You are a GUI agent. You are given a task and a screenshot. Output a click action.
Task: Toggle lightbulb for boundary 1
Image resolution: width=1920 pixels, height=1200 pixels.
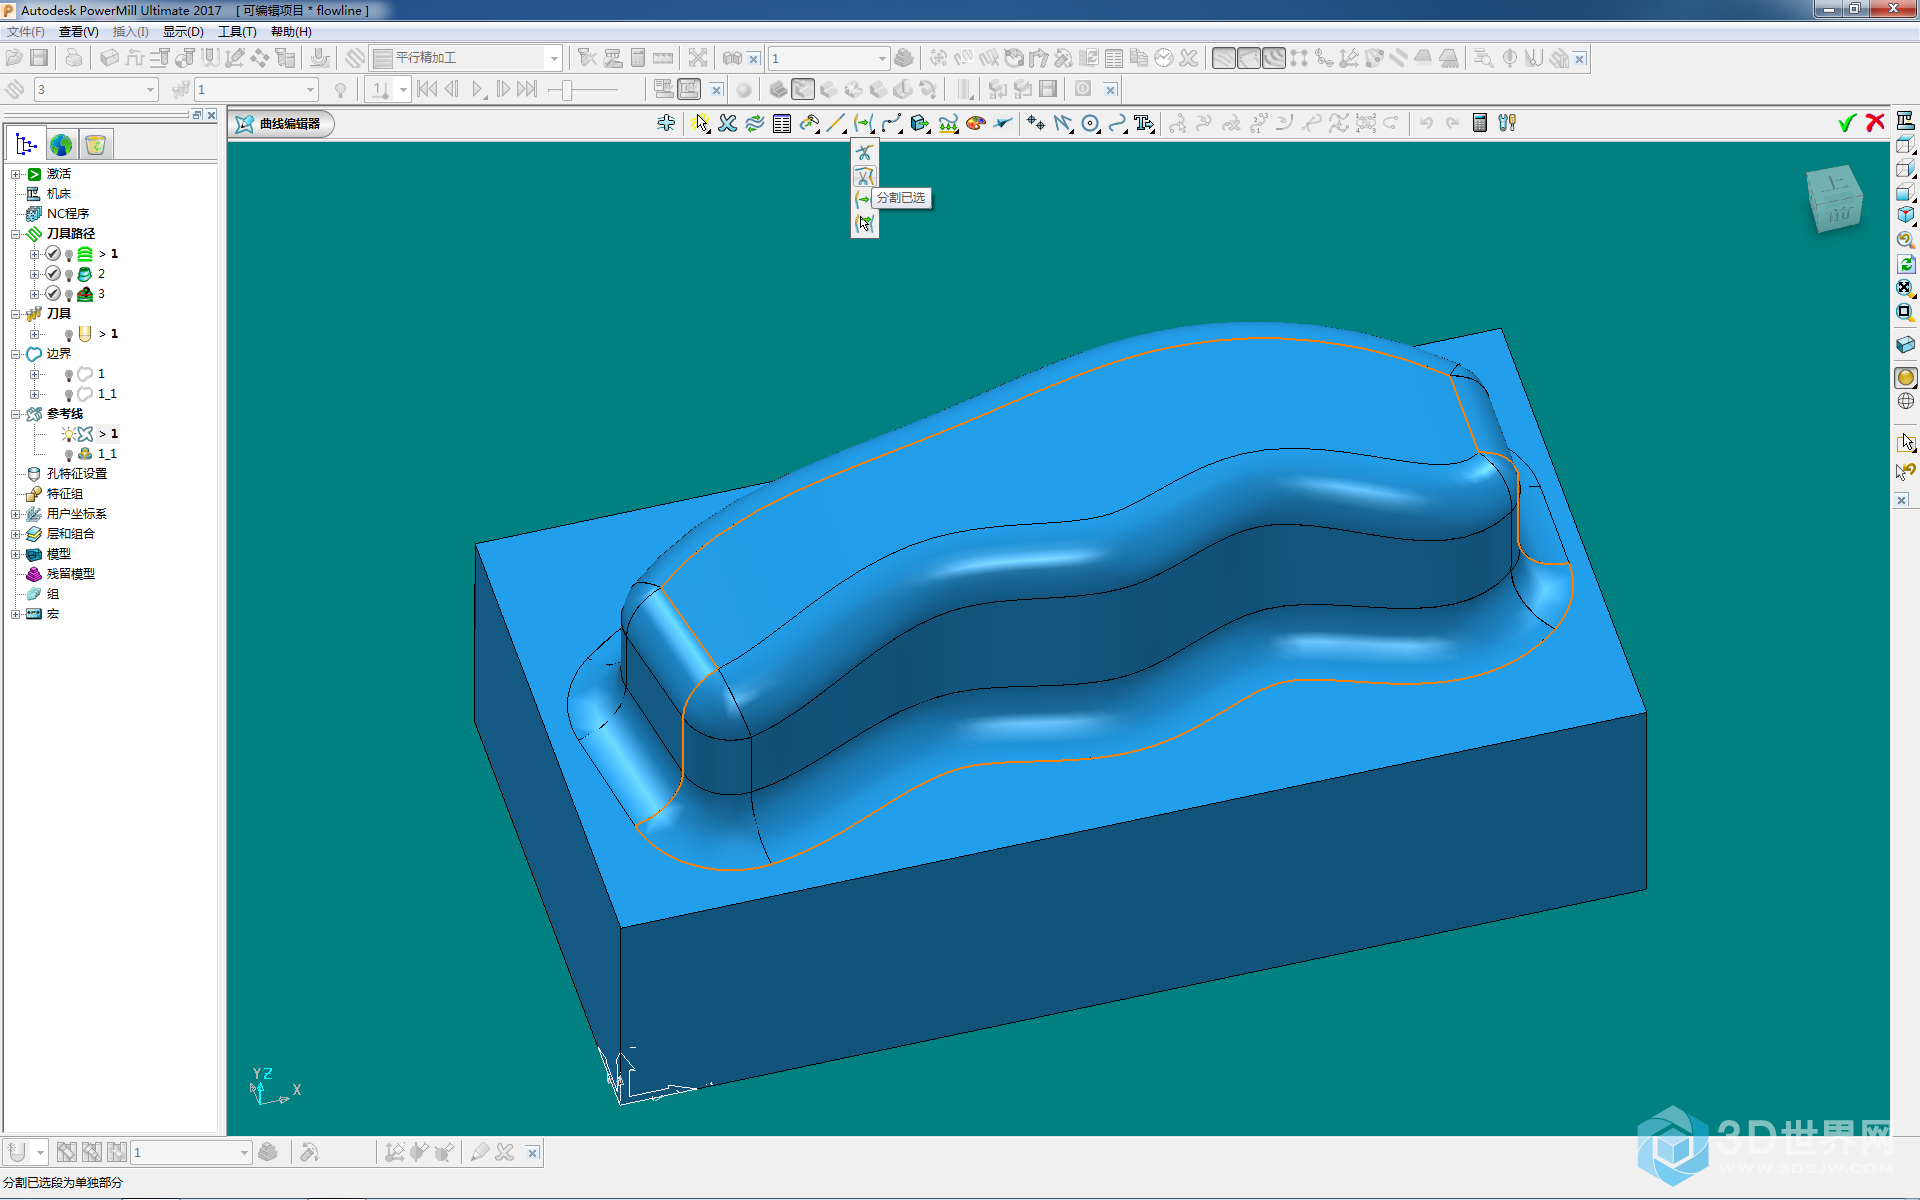(69, 374)
